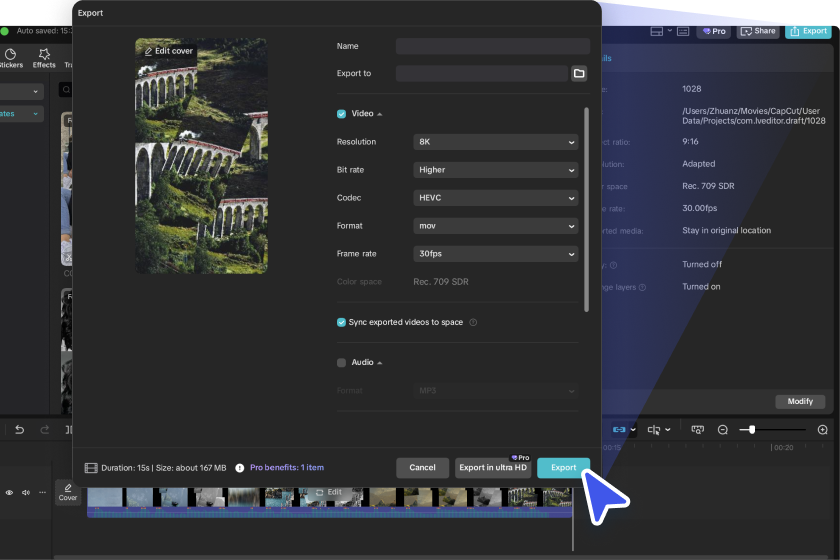Open the Resolution dropdown showing 8K
The image size is (840, 560).
click(x=496, y=142)
